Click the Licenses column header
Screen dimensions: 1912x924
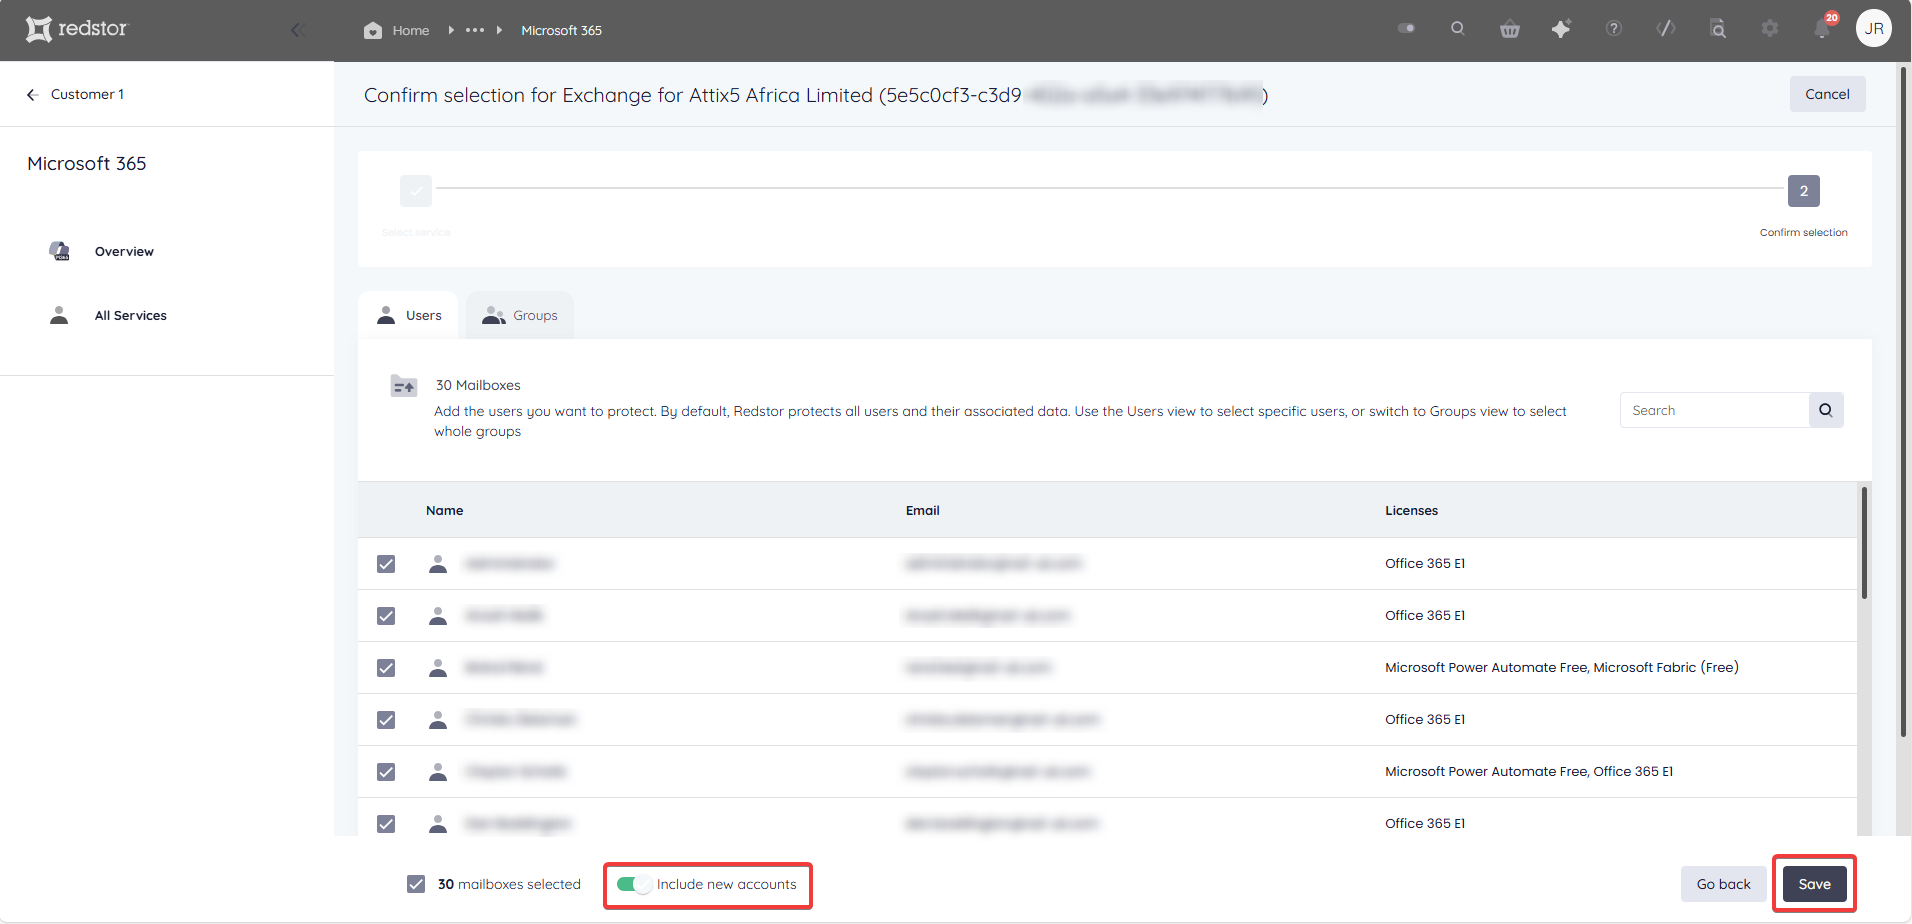point(1411,510)
